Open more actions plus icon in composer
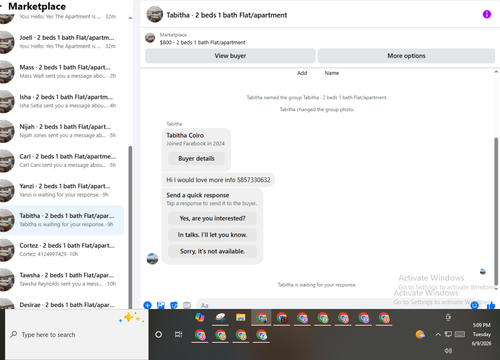 click(x=147, y=305)
